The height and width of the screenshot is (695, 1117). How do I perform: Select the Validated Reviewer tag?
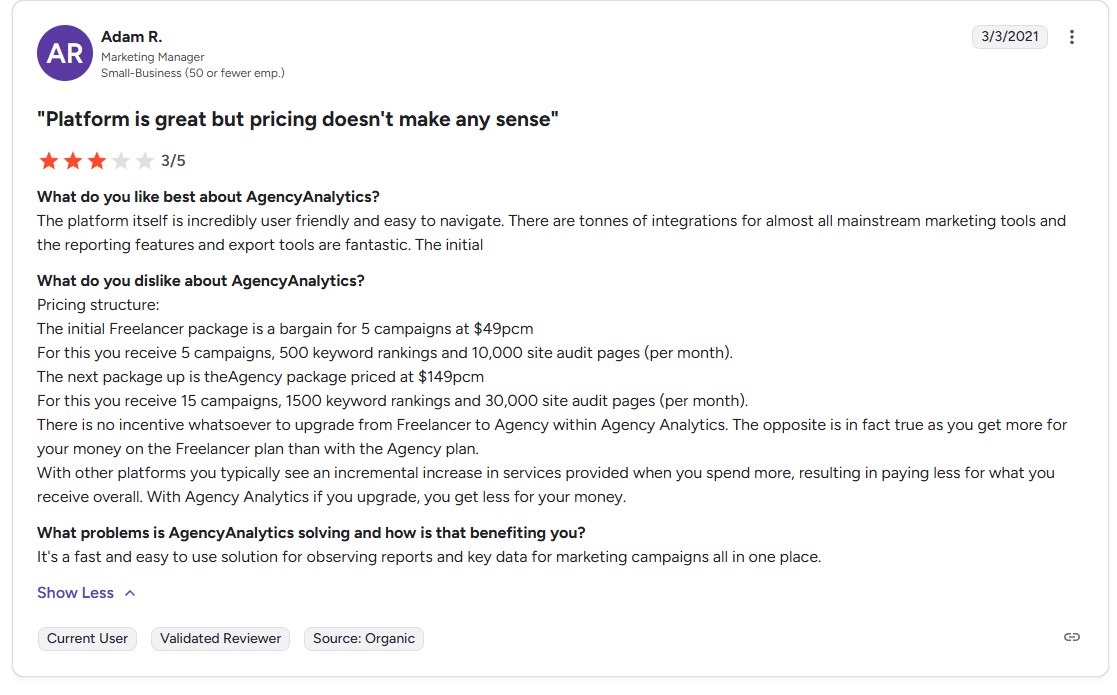tap(220, 638)
